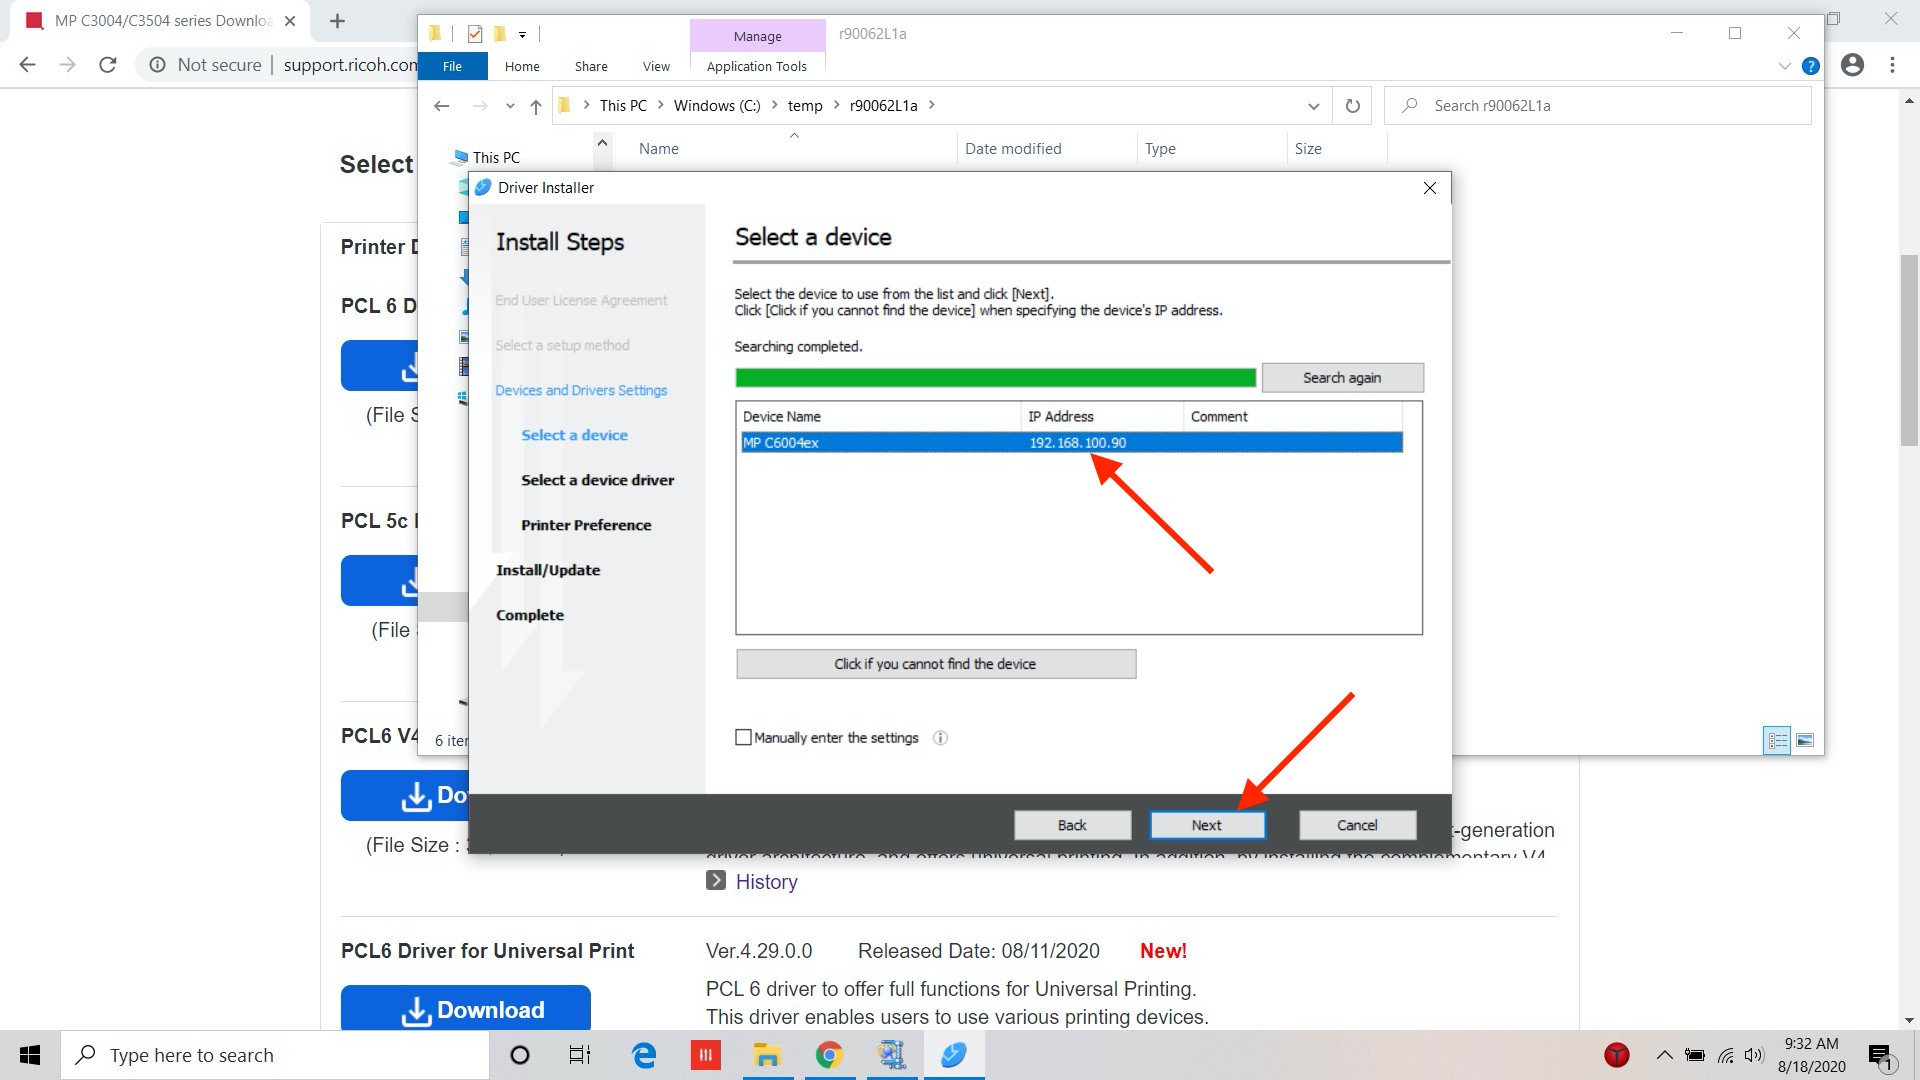This screenshot has height=1080, width=1920.
Task: Open View tab in Explorer ribbon
Action: click(656, 66)
